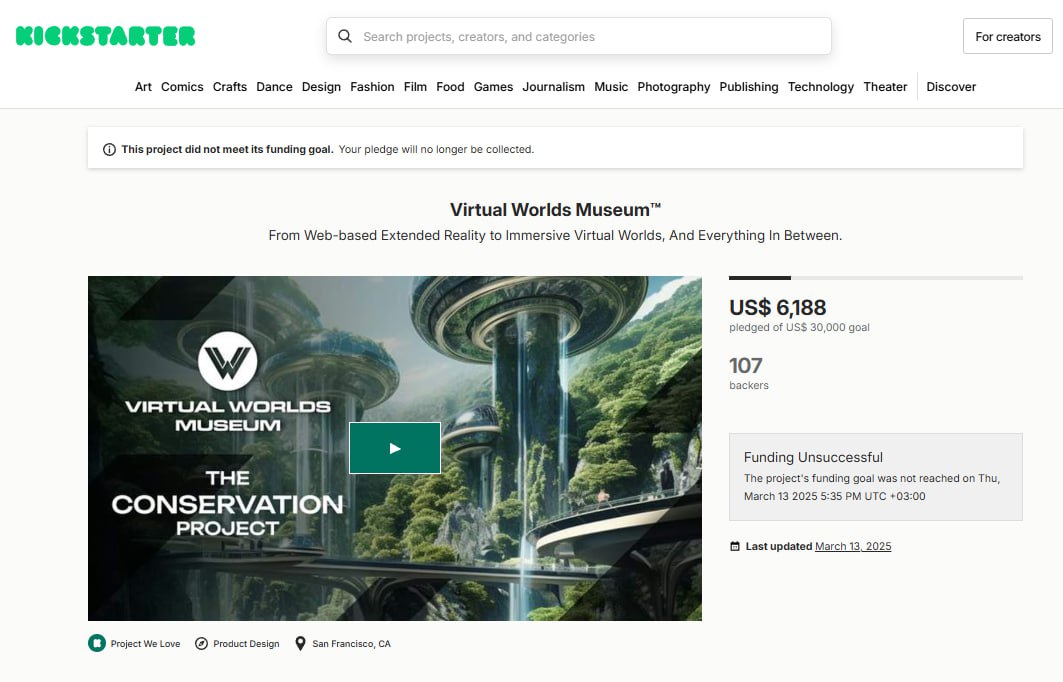This screenshot has height=682, width=1063.
Task: Click the San Francisco, CA location link
Action: tap(351, 644)
